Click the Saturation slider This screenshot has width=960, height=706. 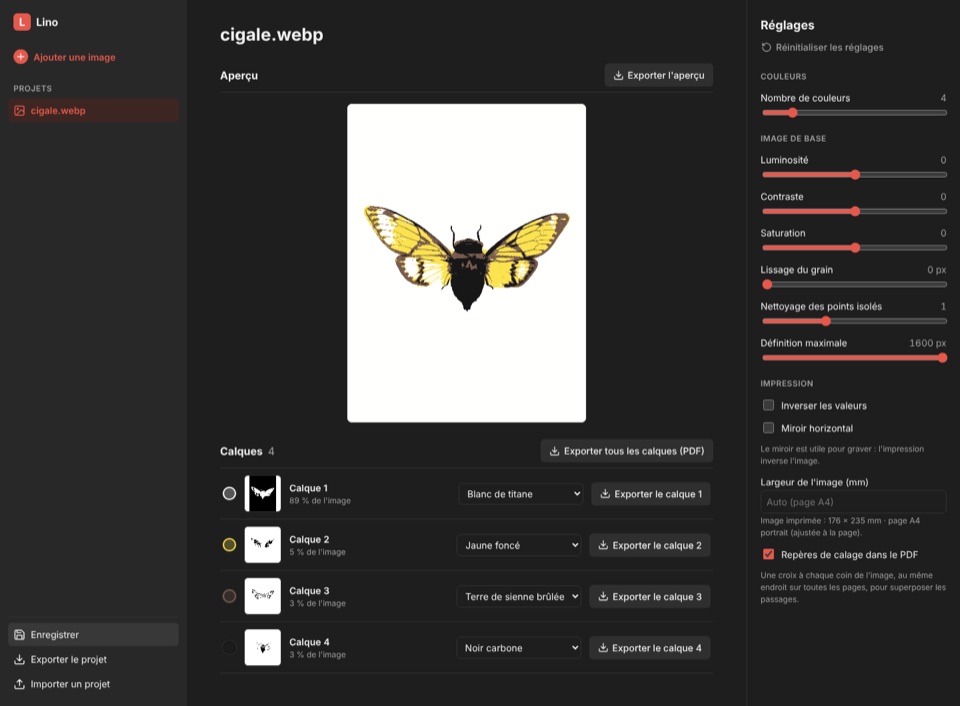tap(854, 248)
